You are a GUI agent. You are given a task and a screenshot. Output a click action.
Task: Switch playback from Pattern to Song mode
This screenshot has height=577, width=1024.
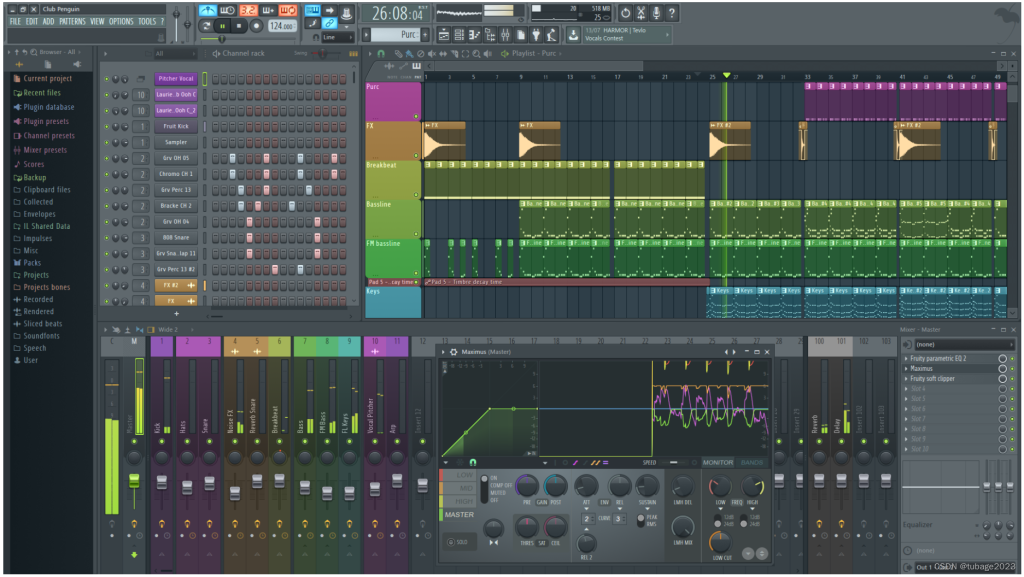(206, 25)
